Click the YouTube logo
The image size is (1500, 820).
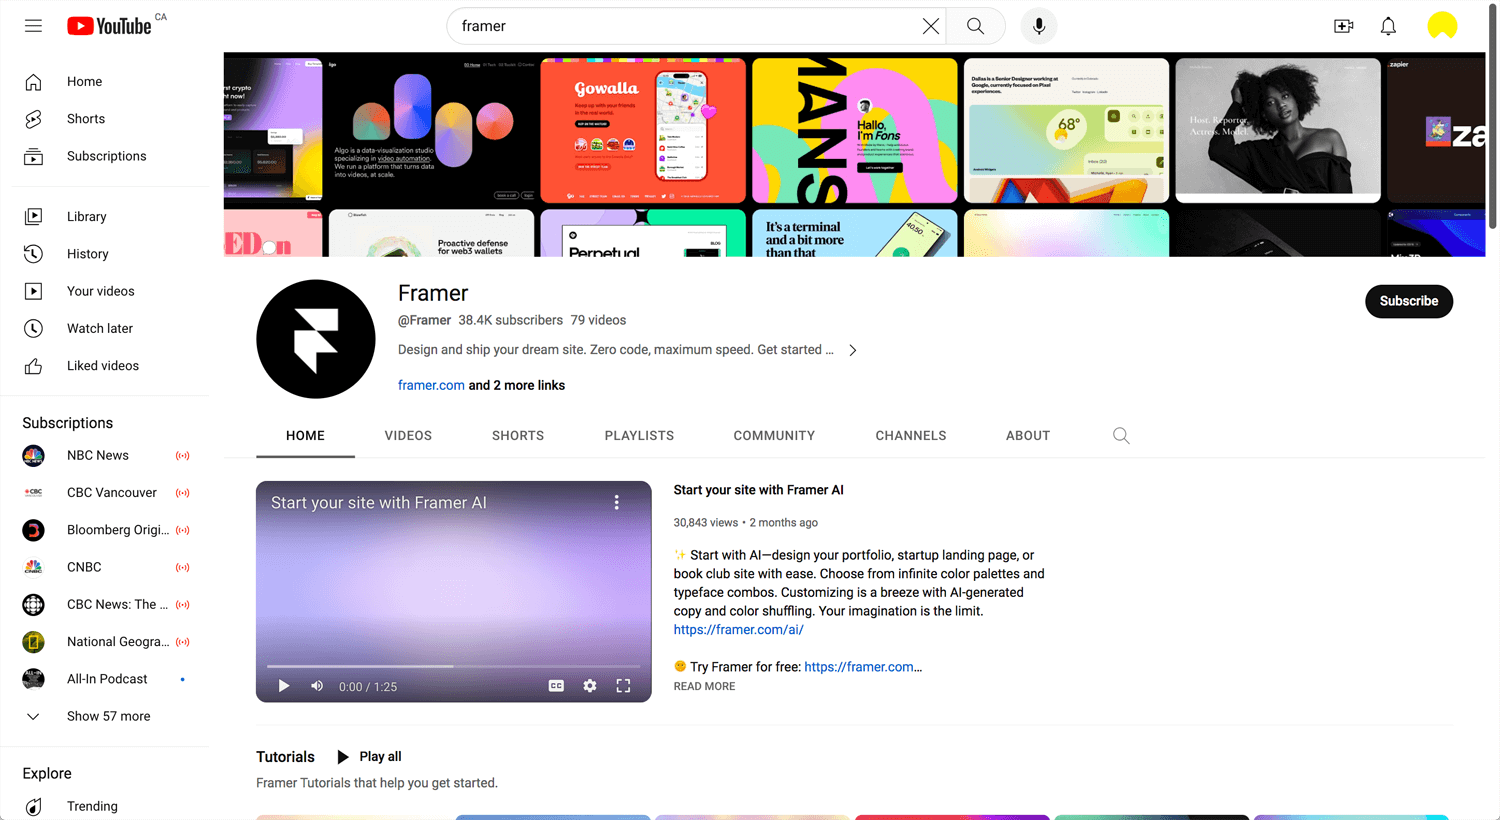point(109,26)
